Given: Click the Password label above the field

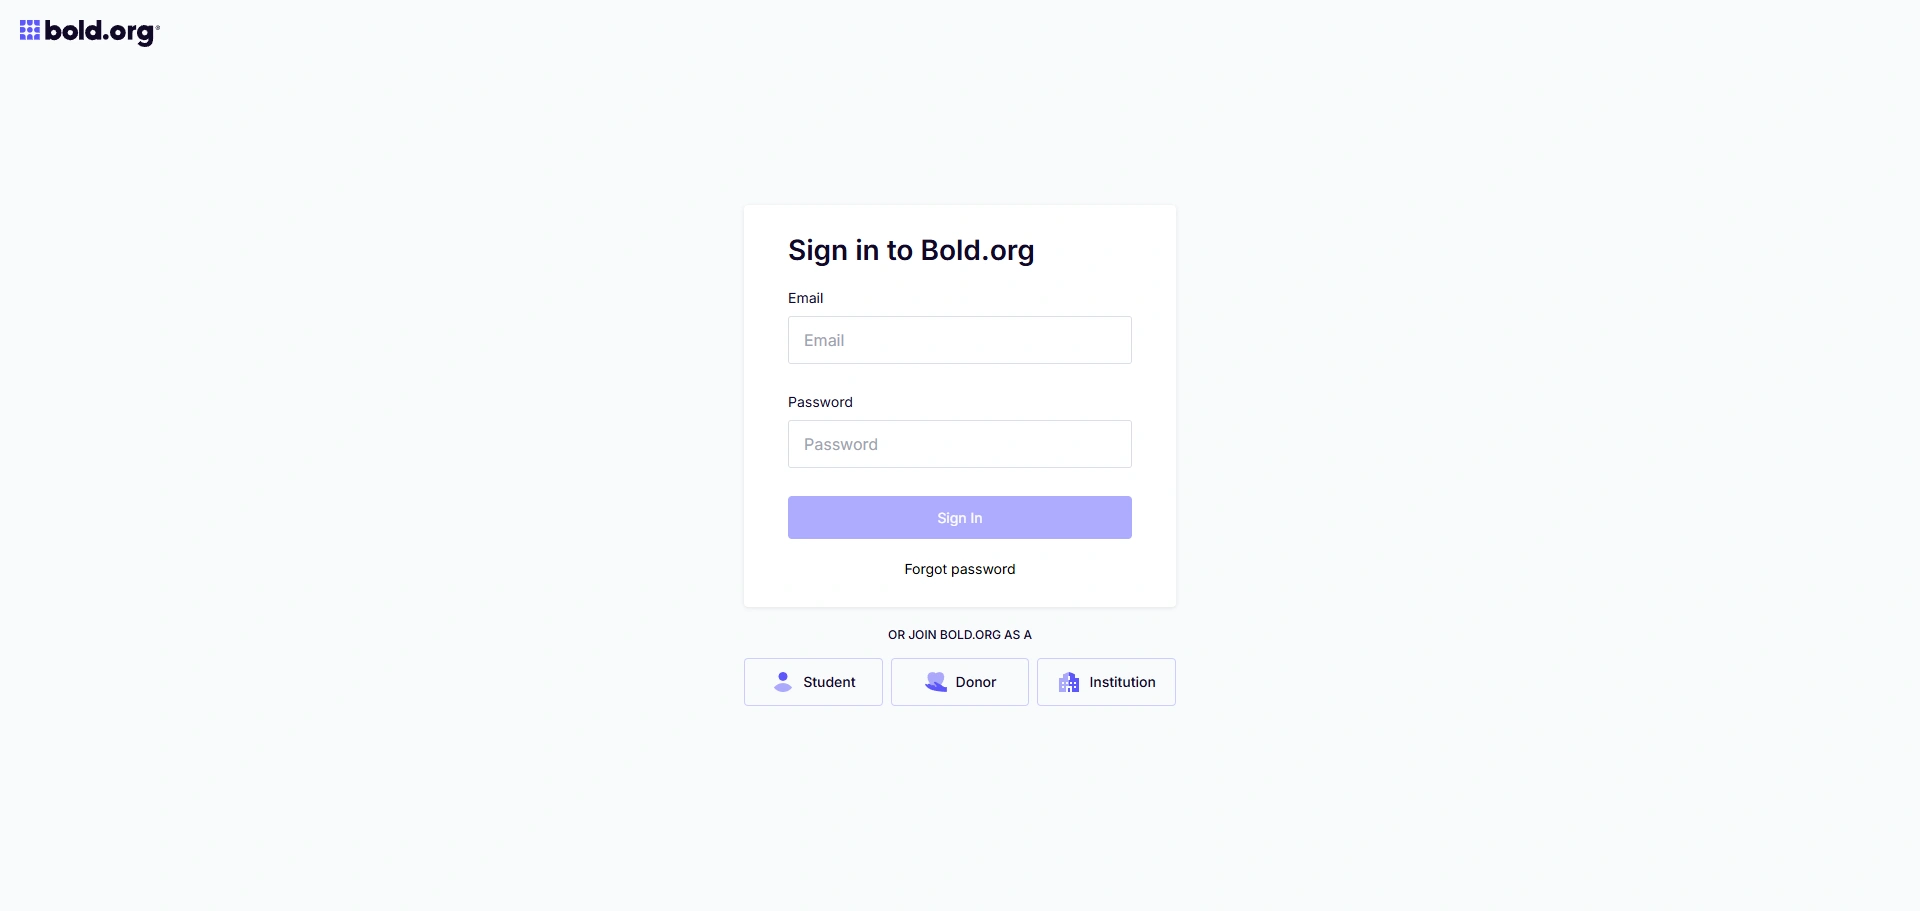Looking at the screenshot, I should point(820,402).
